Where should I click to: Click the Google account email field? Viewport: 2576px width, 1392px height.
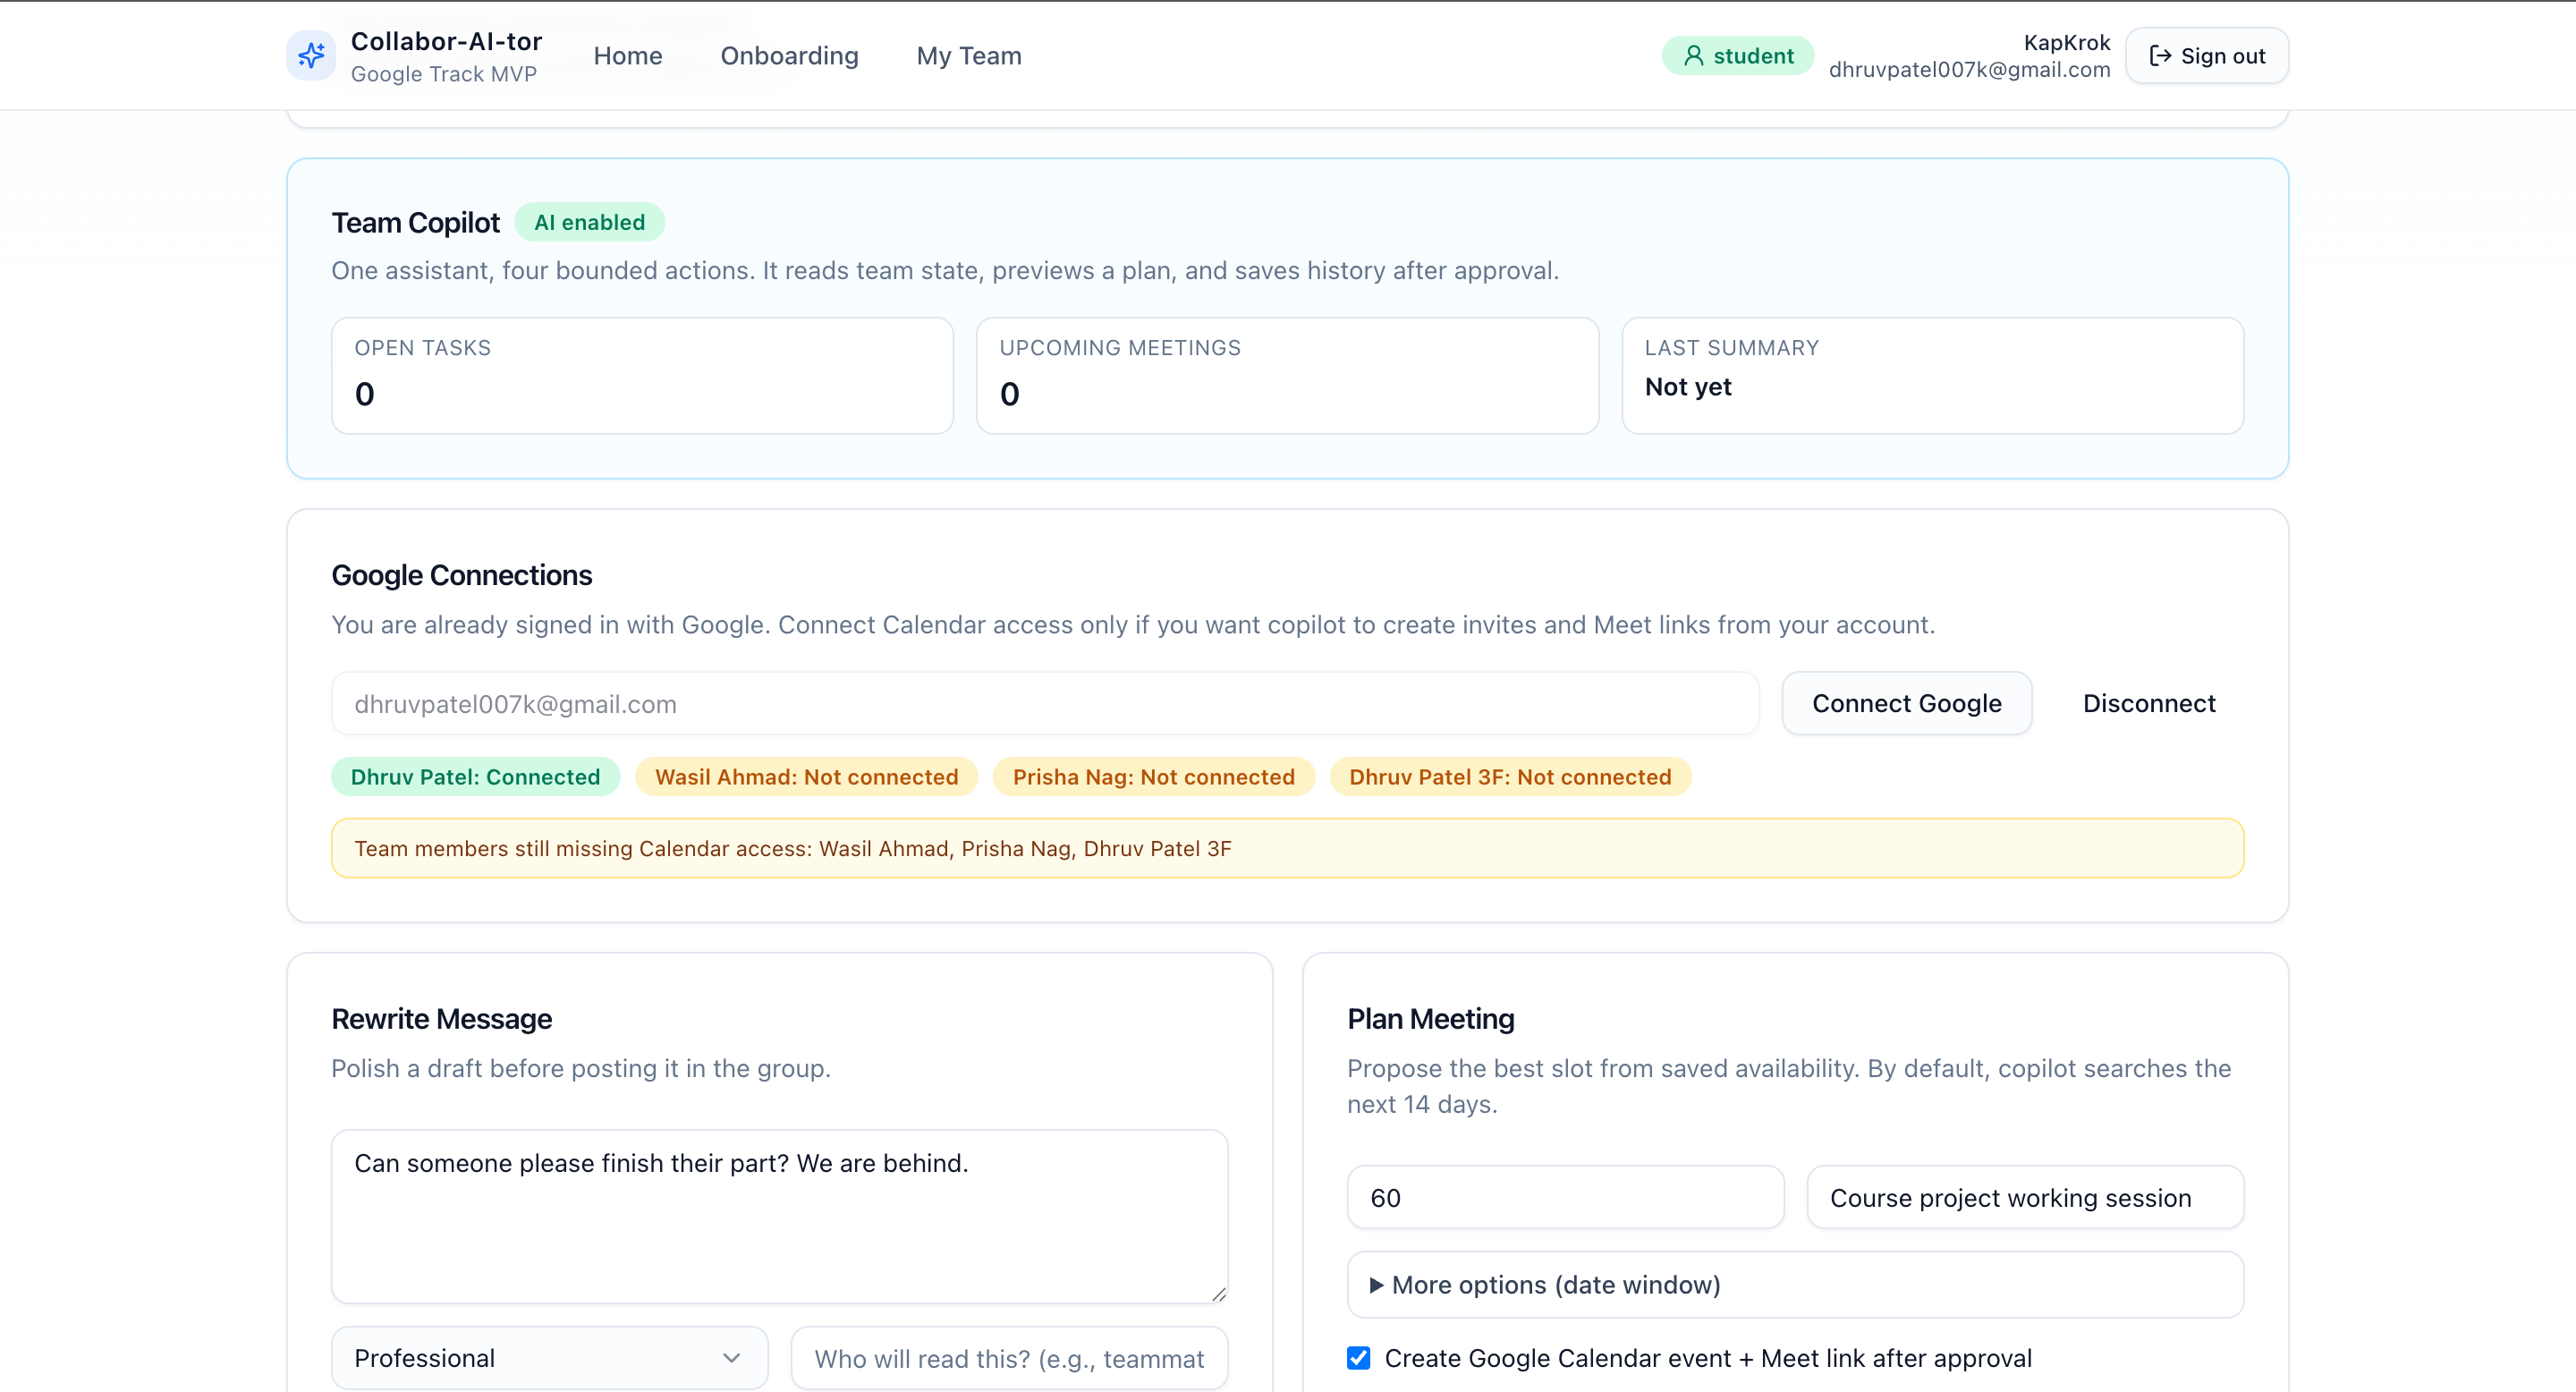1043,703
